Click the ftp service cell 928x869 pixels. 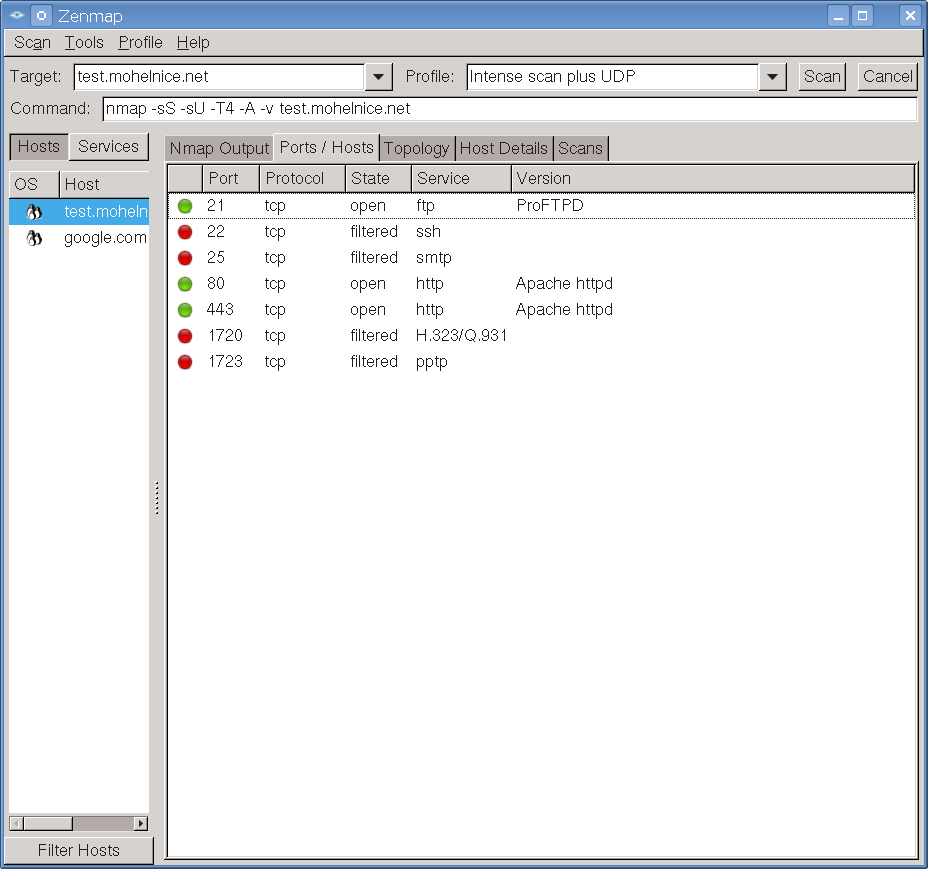coord(426,206)
